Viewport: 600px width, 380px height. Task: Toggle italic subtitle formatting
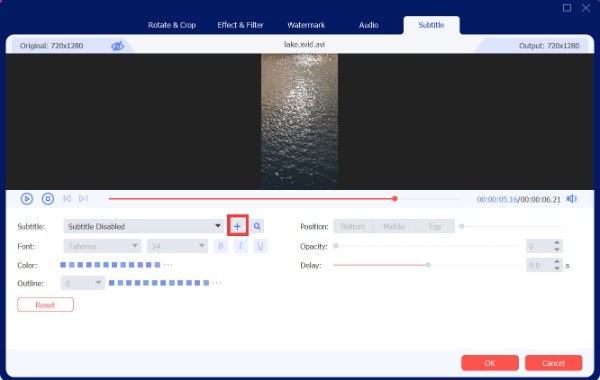point(240,246)
